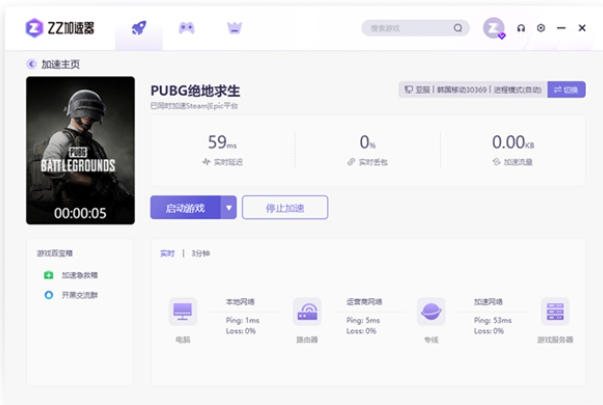Viewport: 603px width, 405px height.
Task: Focus the game search field
Action: pyautogui.click(x=415, y=28)
